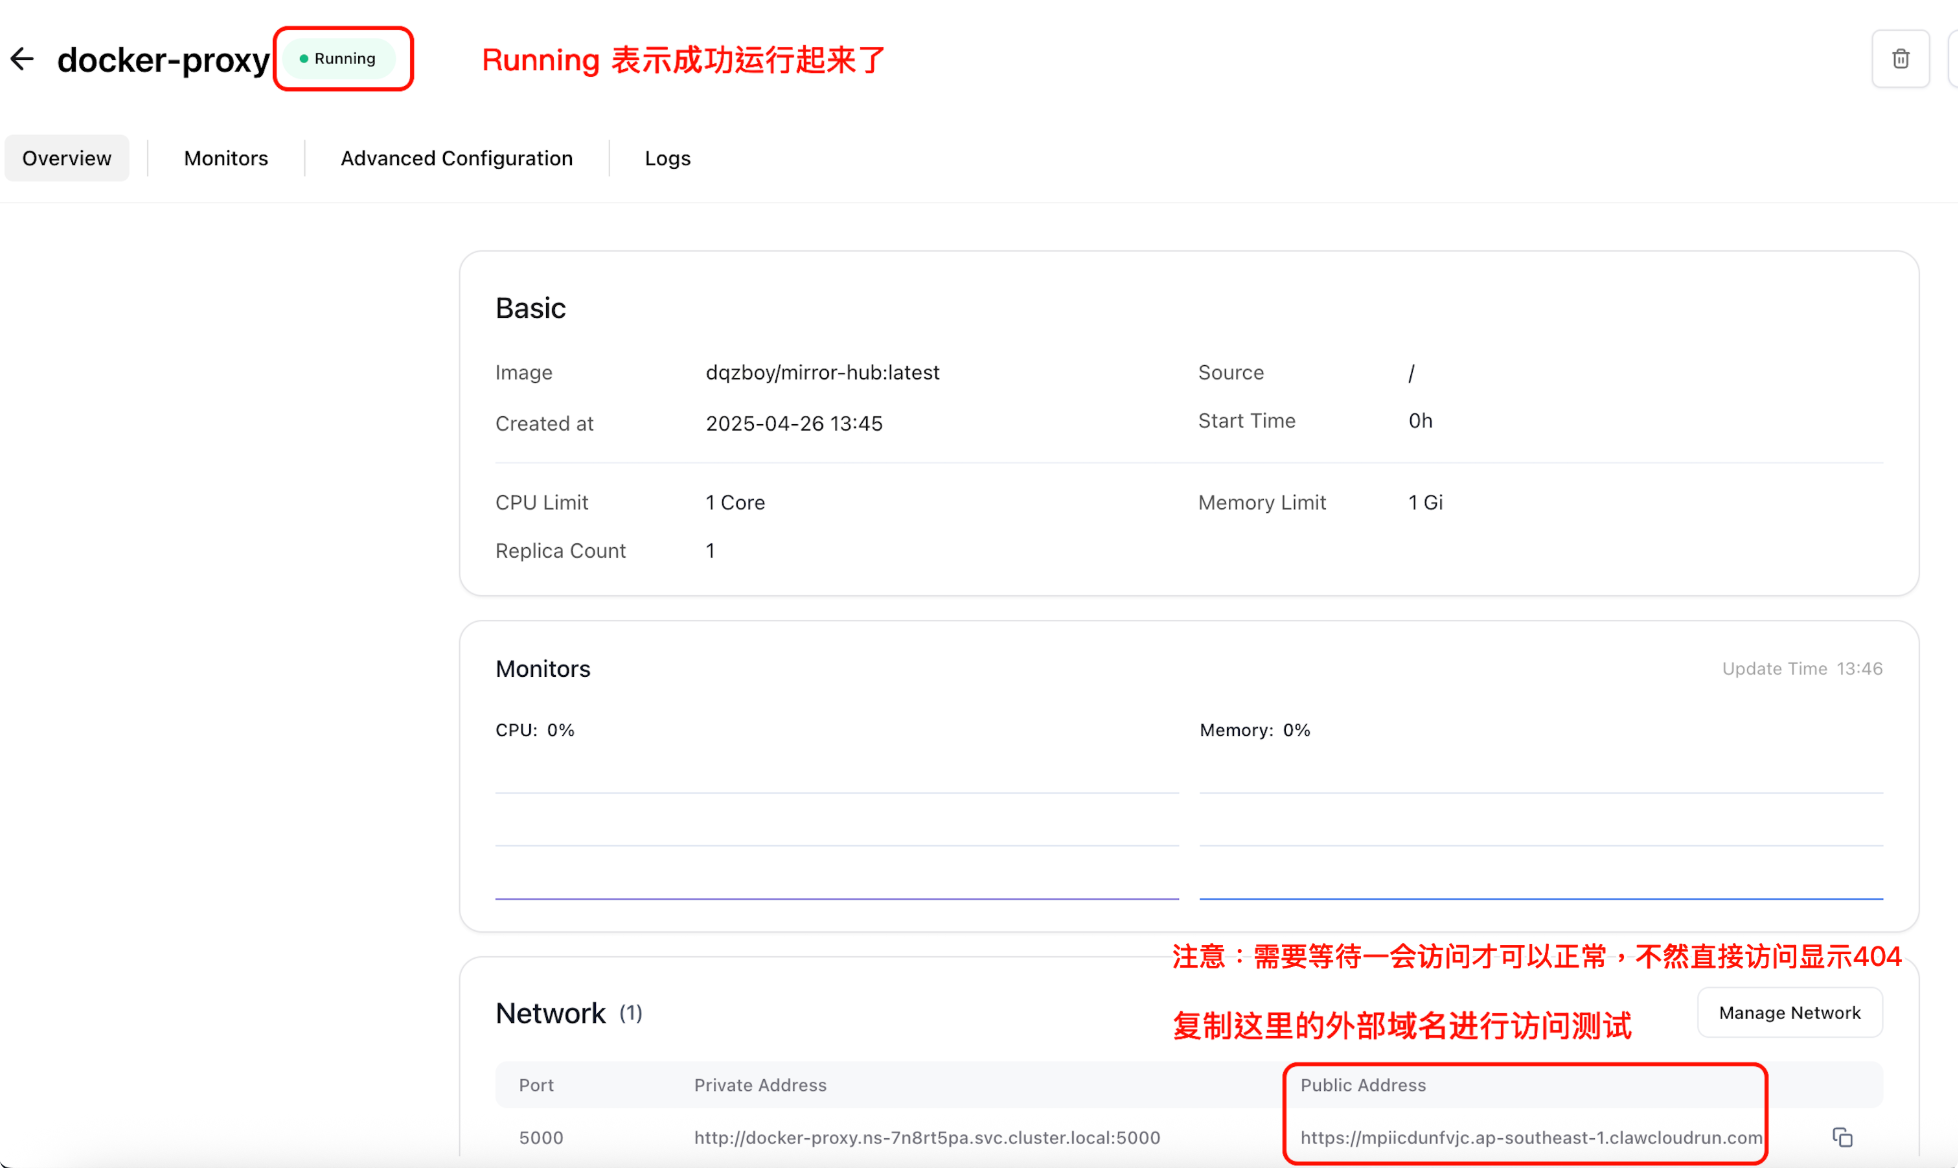This screenshot has width=1958, height=1170.
Task: Click the green Running status badge
Action: [x=338, y=59]
